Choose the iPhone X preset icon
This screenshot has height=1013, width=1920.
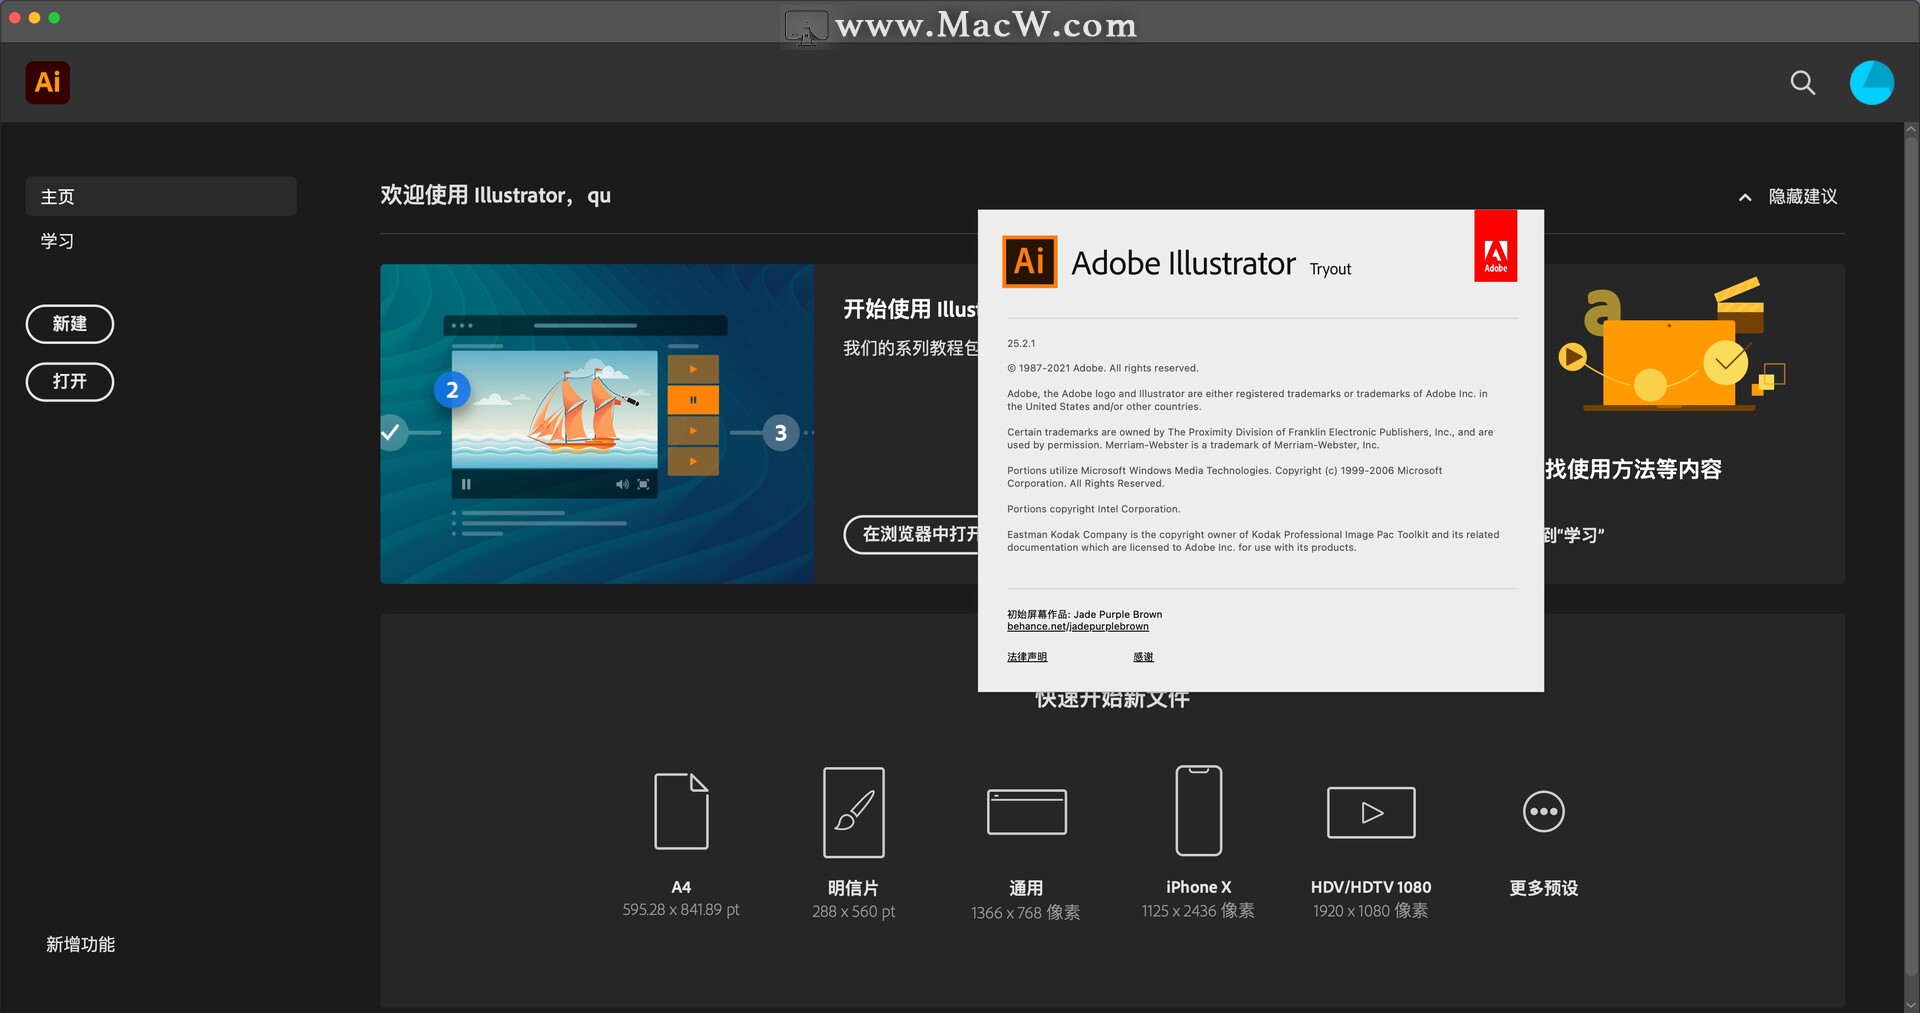(1198, 811)
